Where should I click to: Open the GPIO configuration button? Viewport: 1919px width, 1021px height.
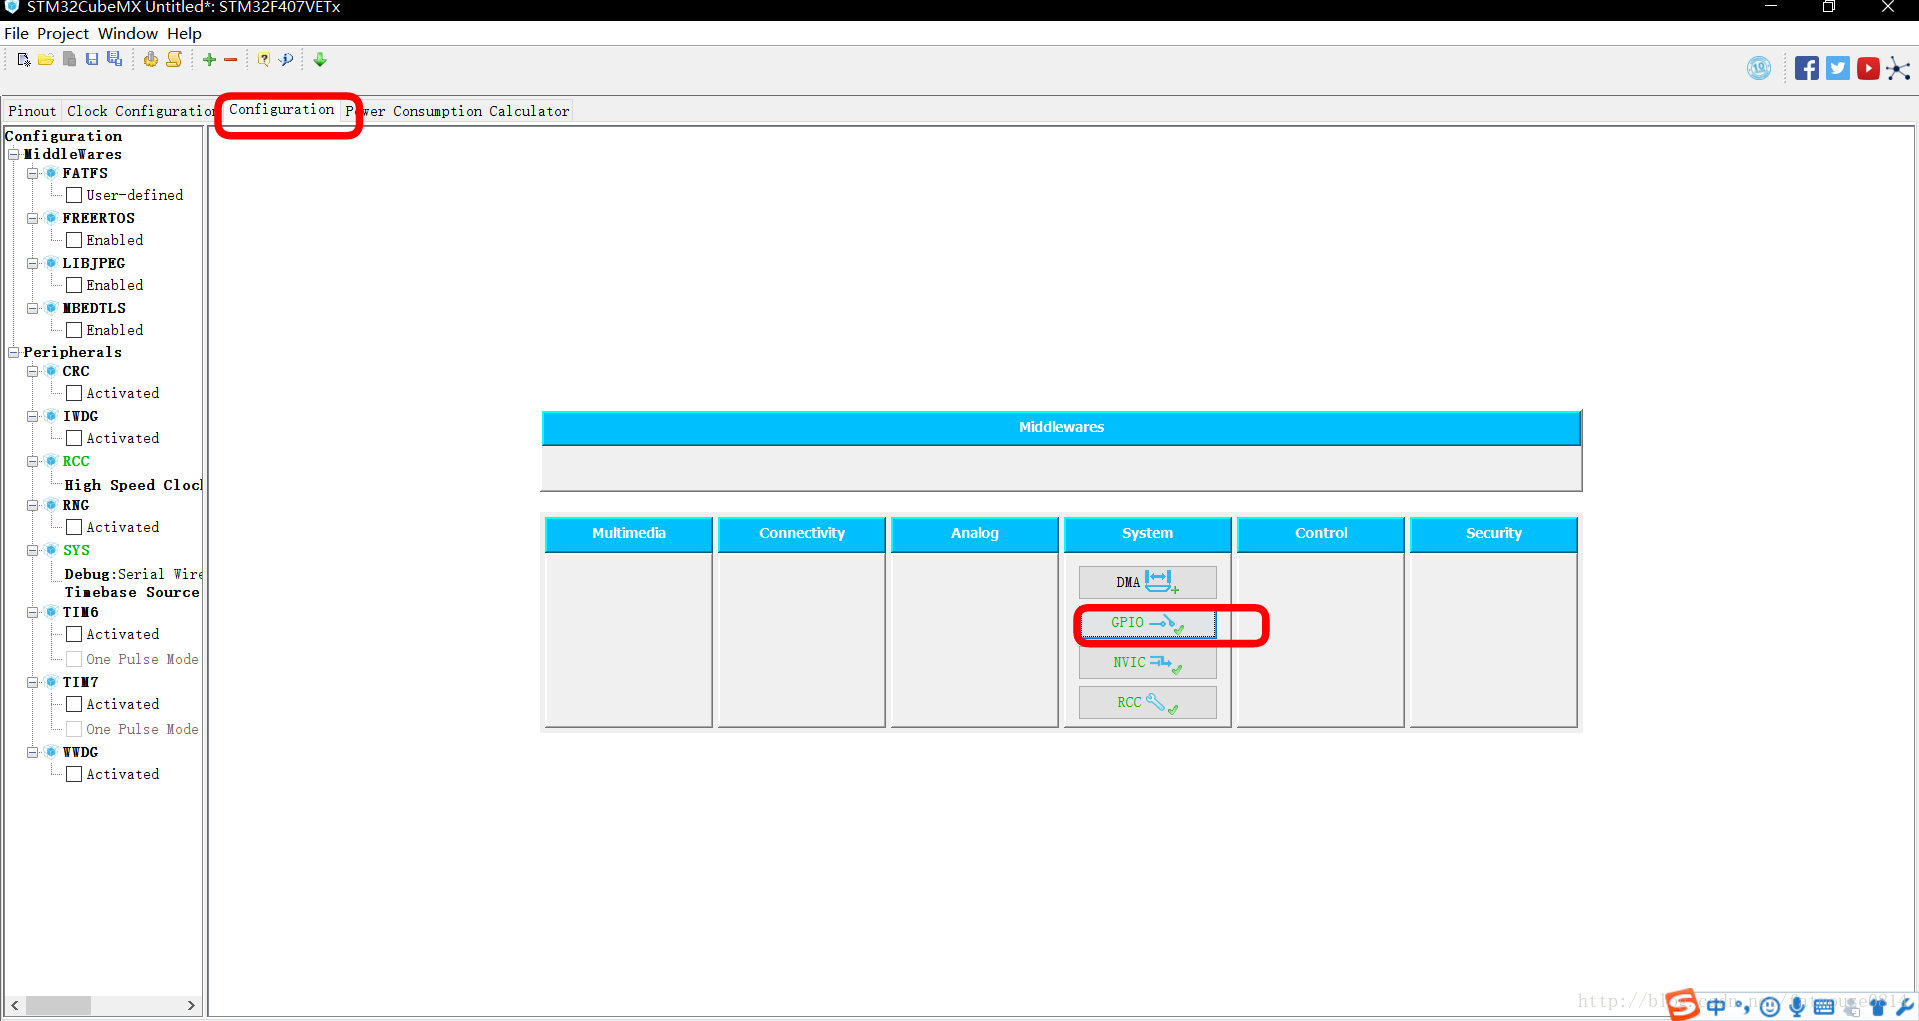click(1147, 622)
